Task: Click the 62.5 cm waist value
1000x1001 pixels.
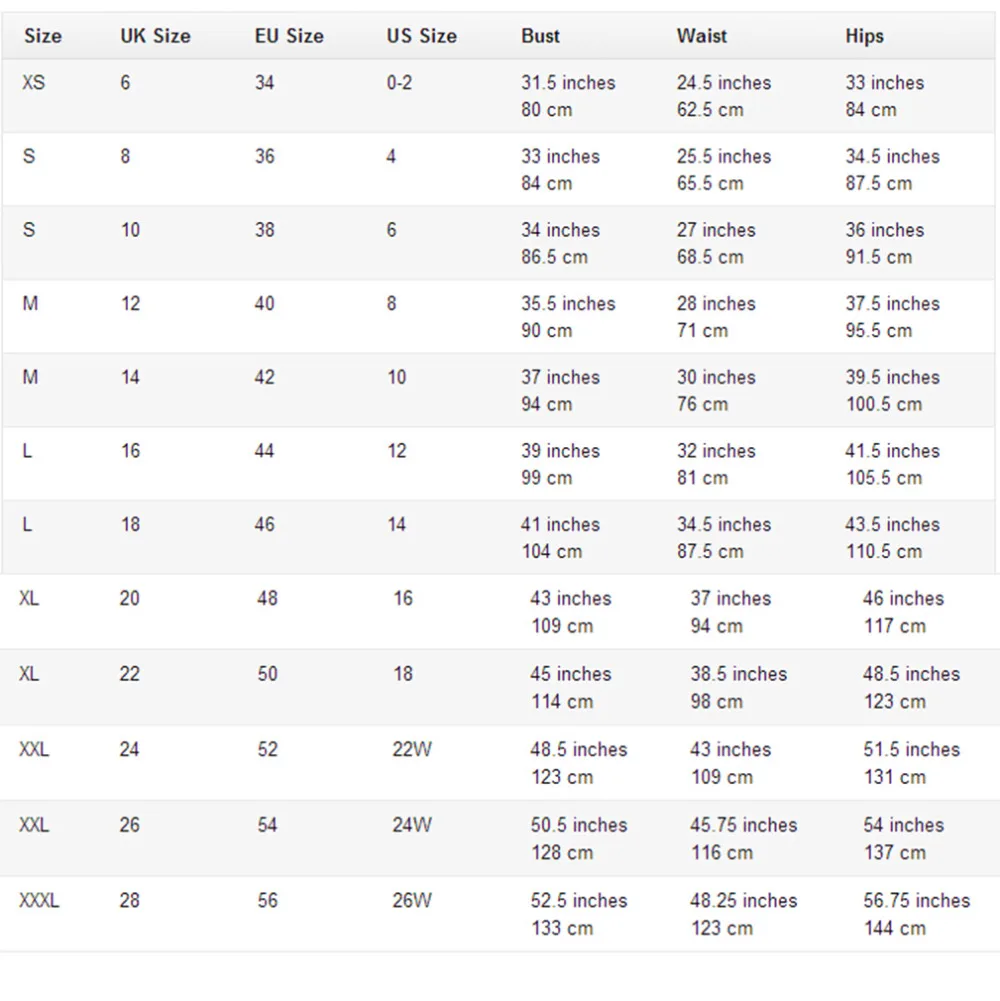Action: 710,110
